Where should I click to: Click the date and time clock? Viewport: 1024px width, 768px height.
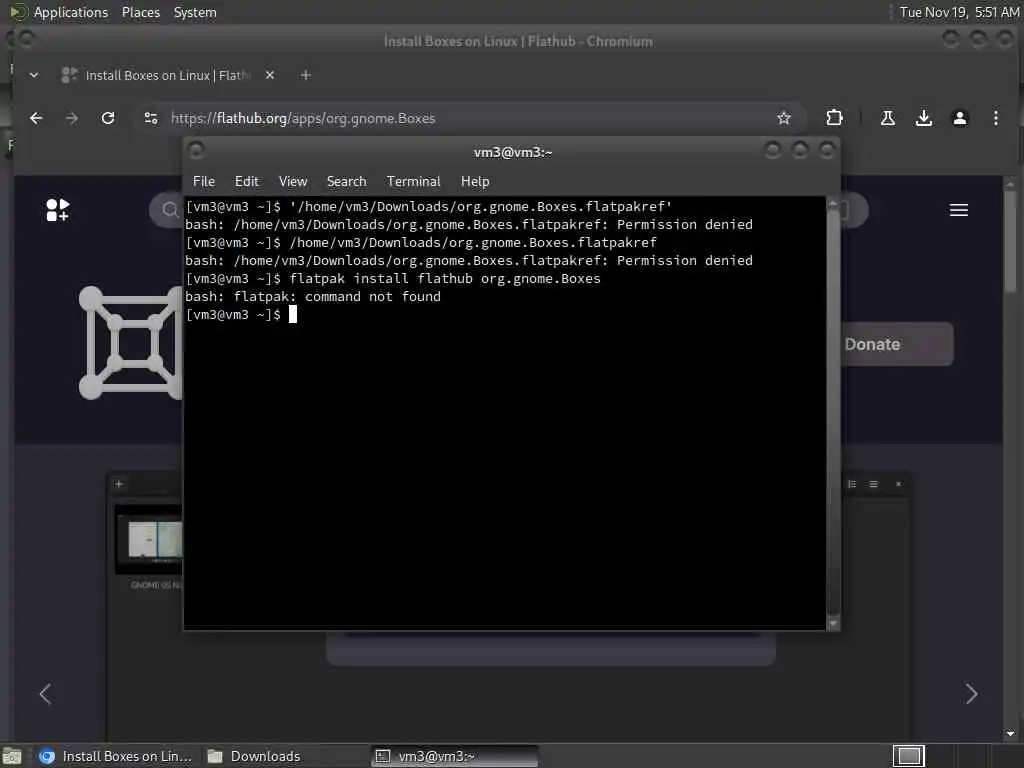959,12
